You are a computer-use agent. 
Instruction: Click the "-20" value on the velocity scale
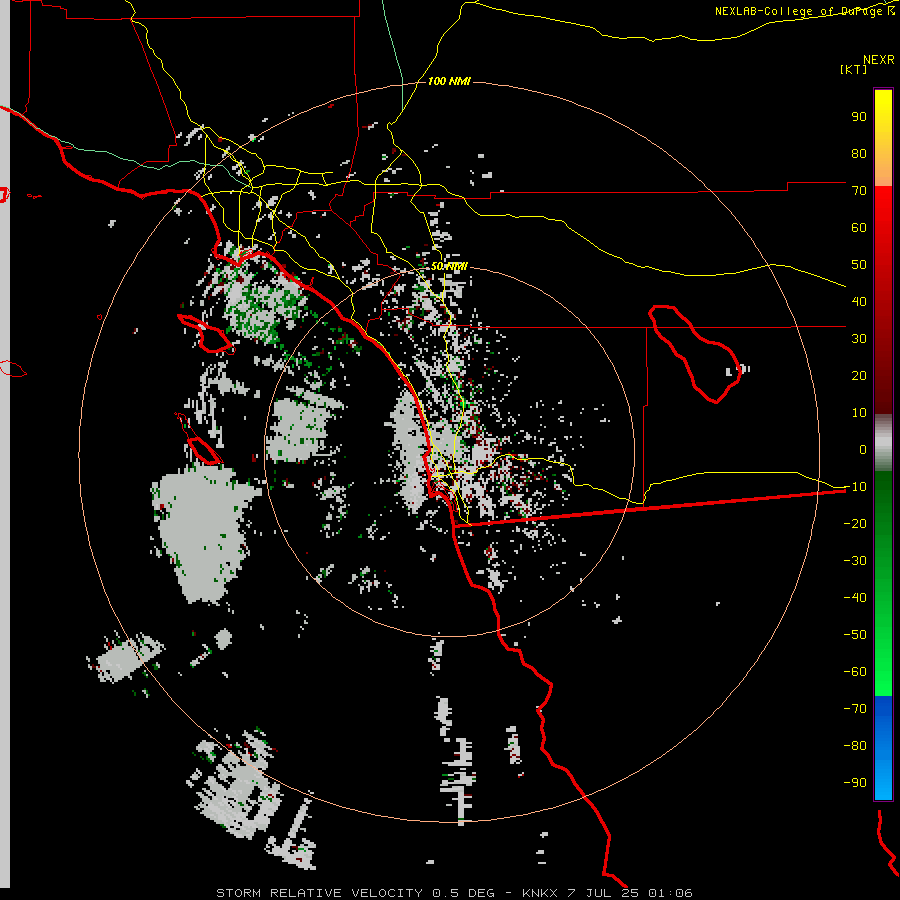coord(855,524)
